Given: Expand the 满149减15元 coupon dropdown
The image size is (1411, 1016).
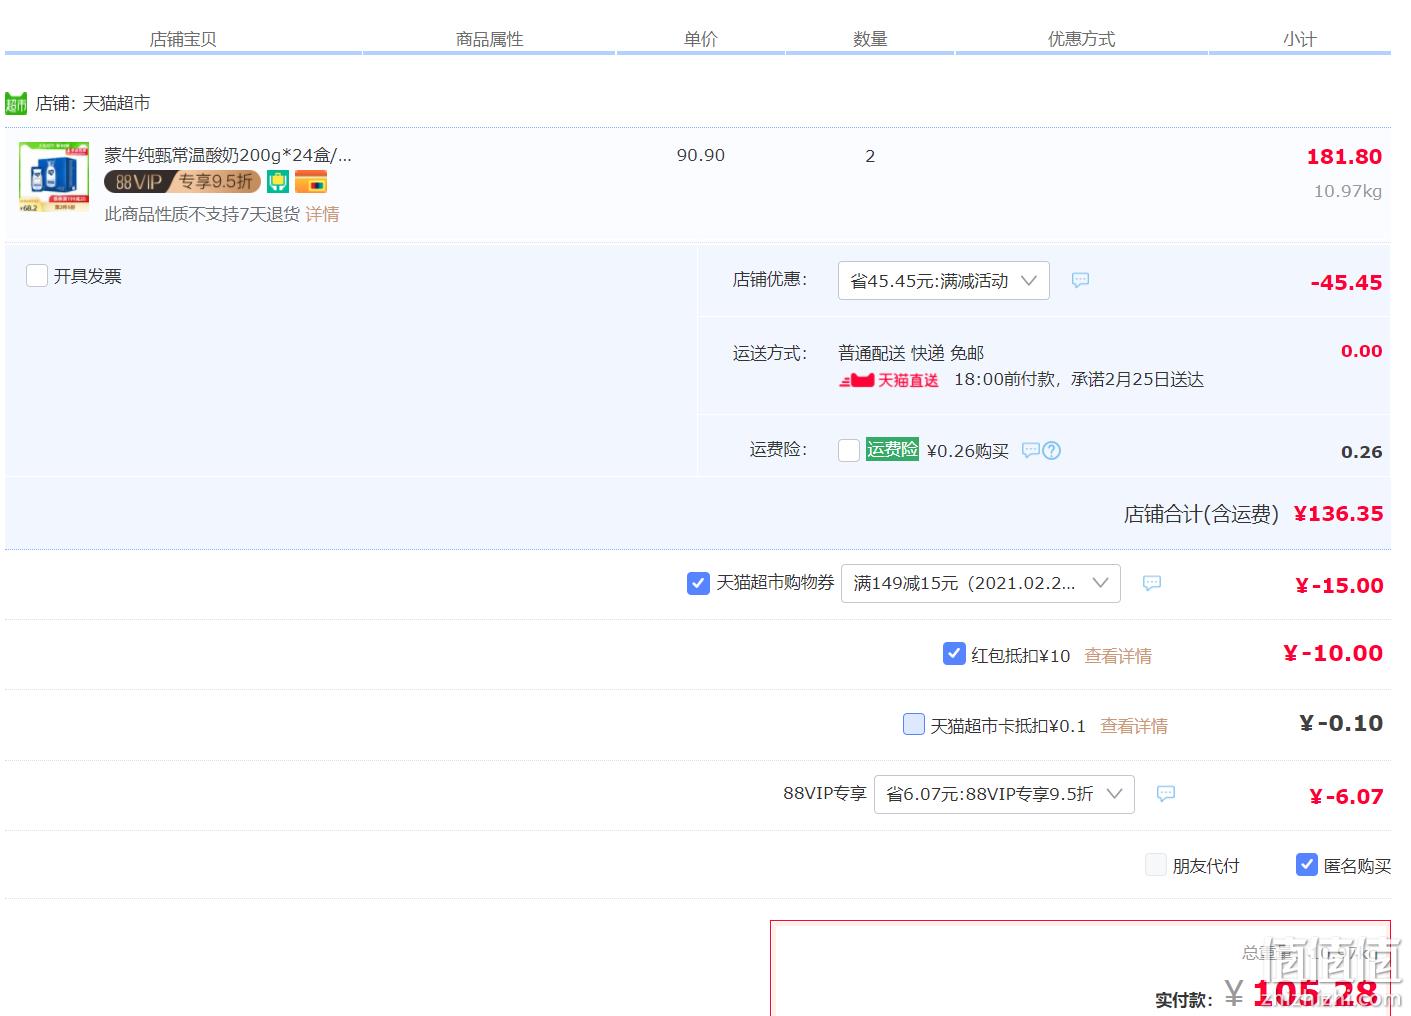Looking at the screenshot, I should pyautogui.click(x=981, y=583).
